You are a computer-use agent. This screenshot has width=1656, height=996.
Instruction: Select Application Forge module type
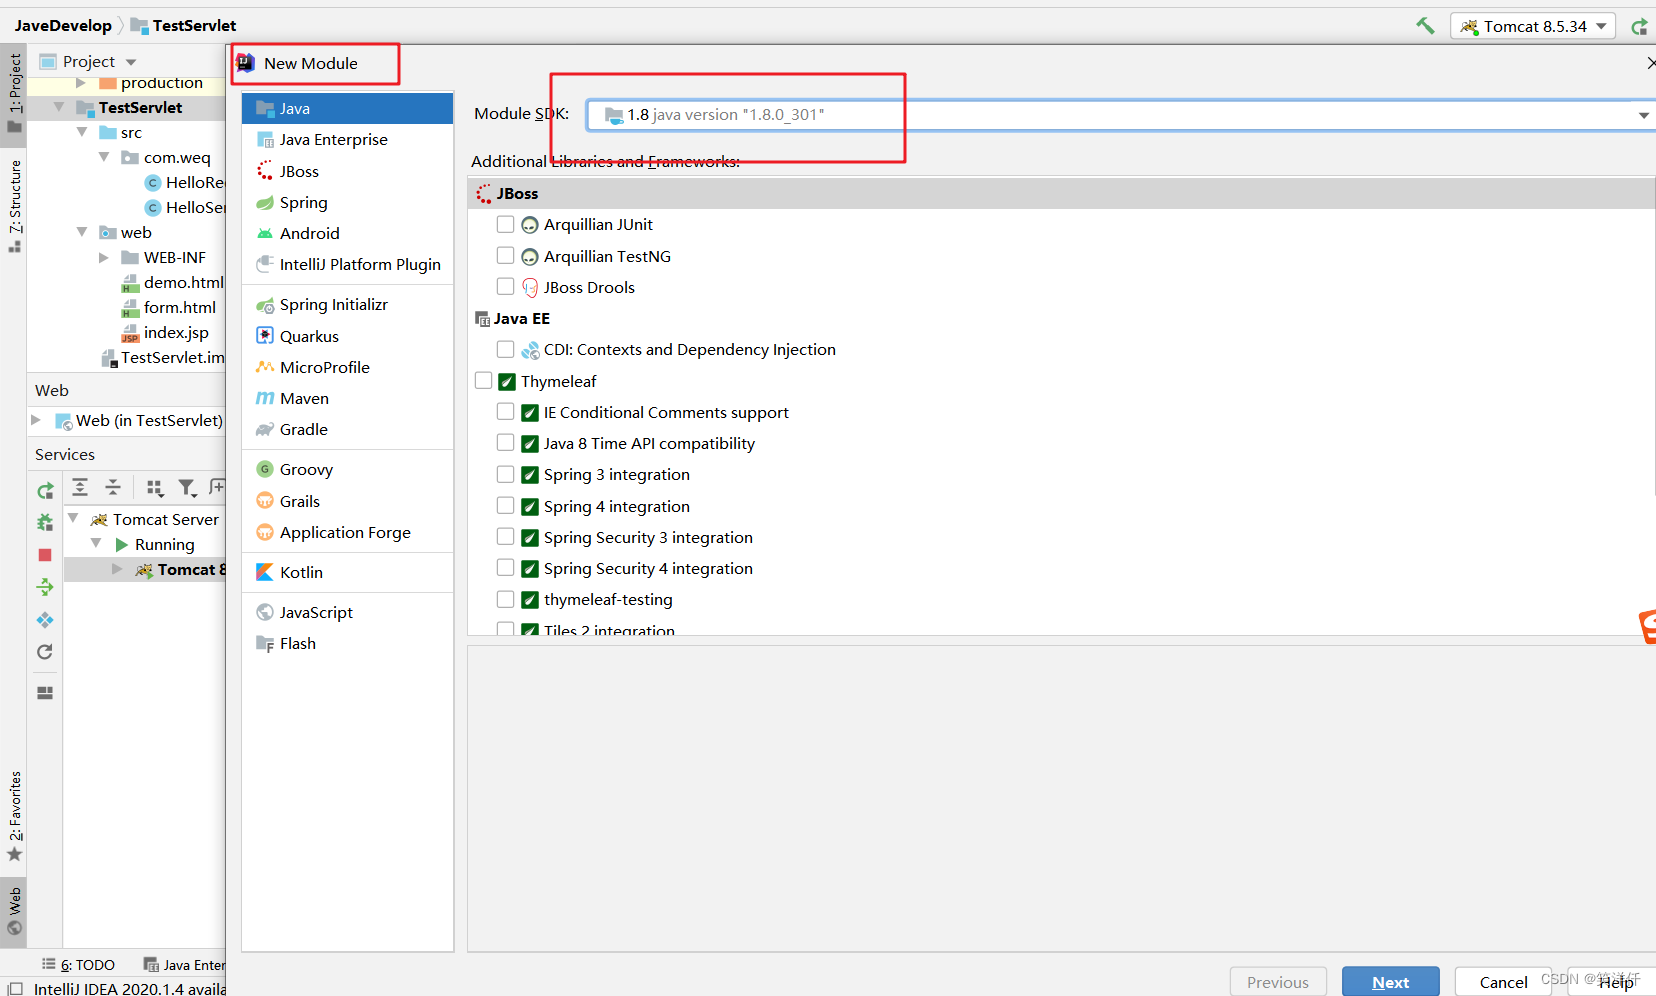point(347,533)
